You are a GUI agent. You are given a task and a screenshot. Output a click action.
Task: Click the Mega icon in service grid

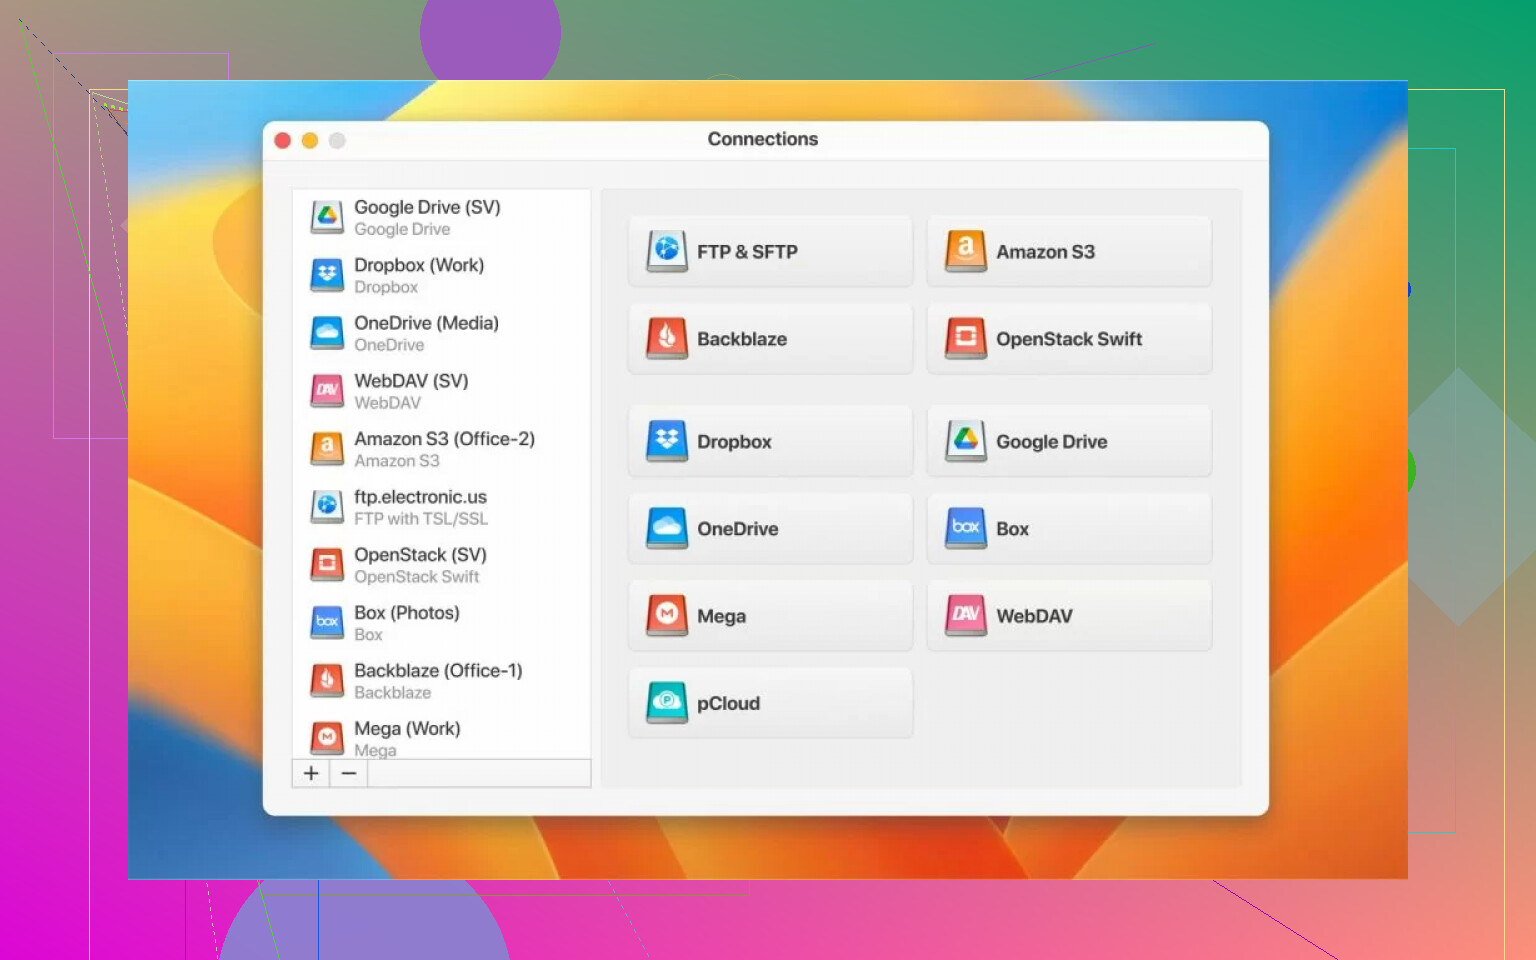point(667,615)
